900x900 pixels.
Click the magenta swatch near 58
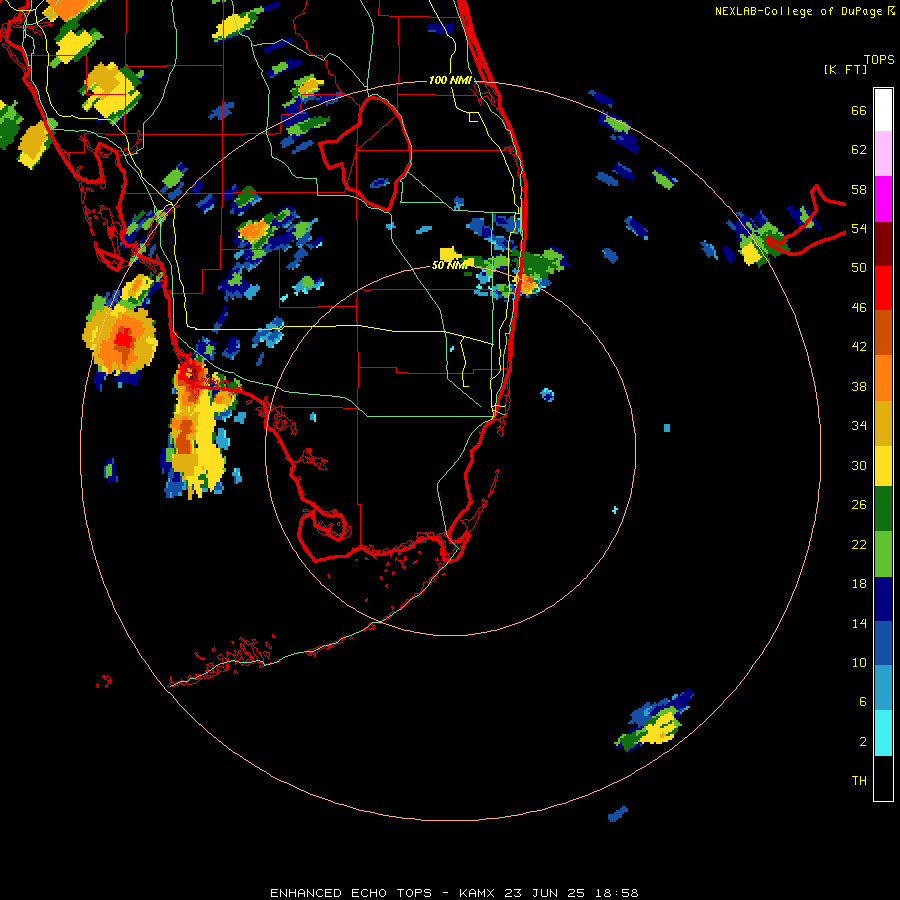[883, 199]
